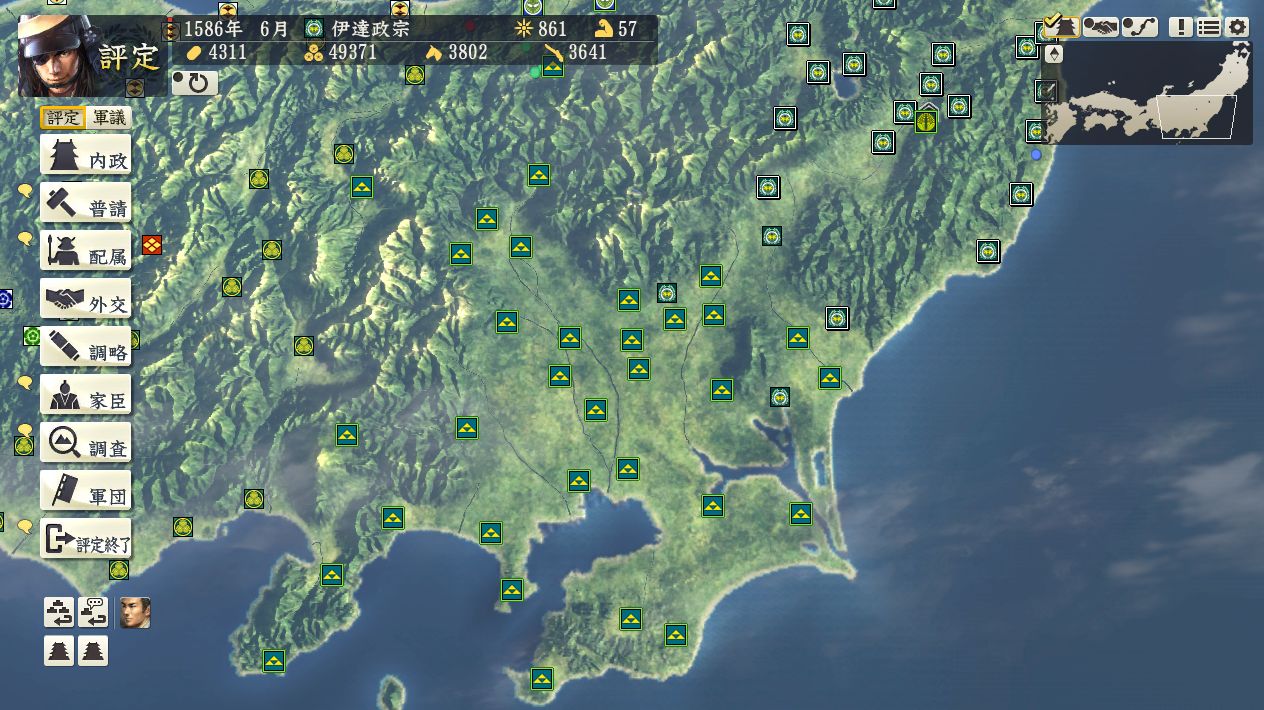The height and width of the screenshot is (710, 1264).
Task: Open the list icon near the minimap
Action: tap(1209, 27)
